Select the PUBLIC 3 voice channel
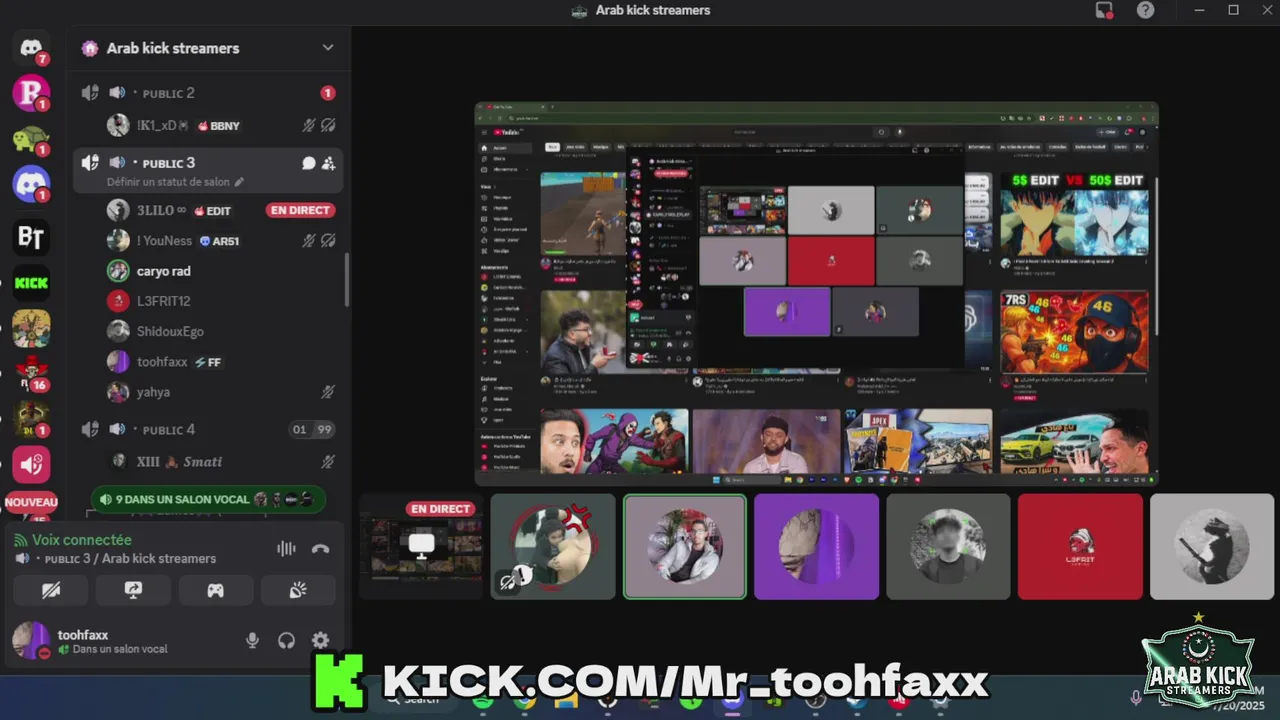 tap(208, 170)
